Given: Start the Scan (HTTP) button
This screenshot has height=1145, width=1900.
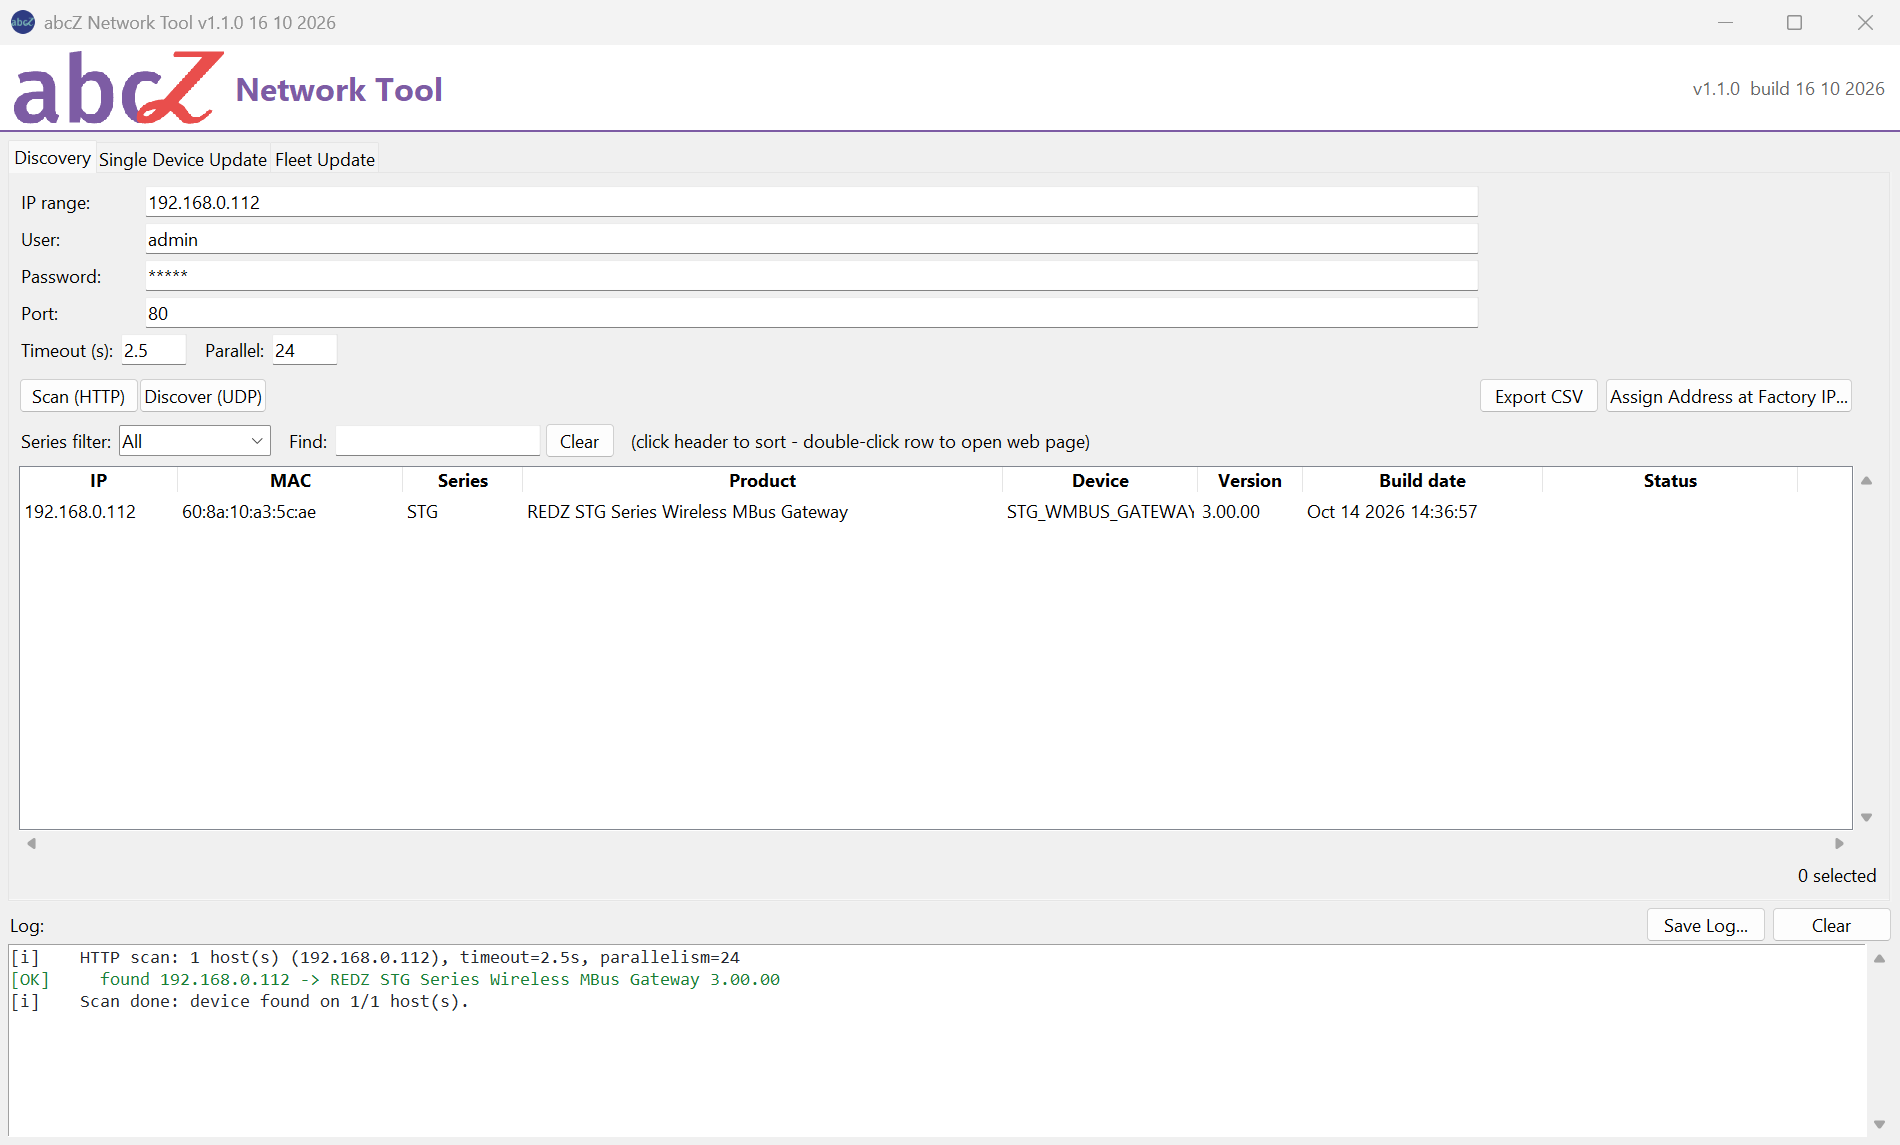Looking at the screenshot, I should click(x=78, y=396).
